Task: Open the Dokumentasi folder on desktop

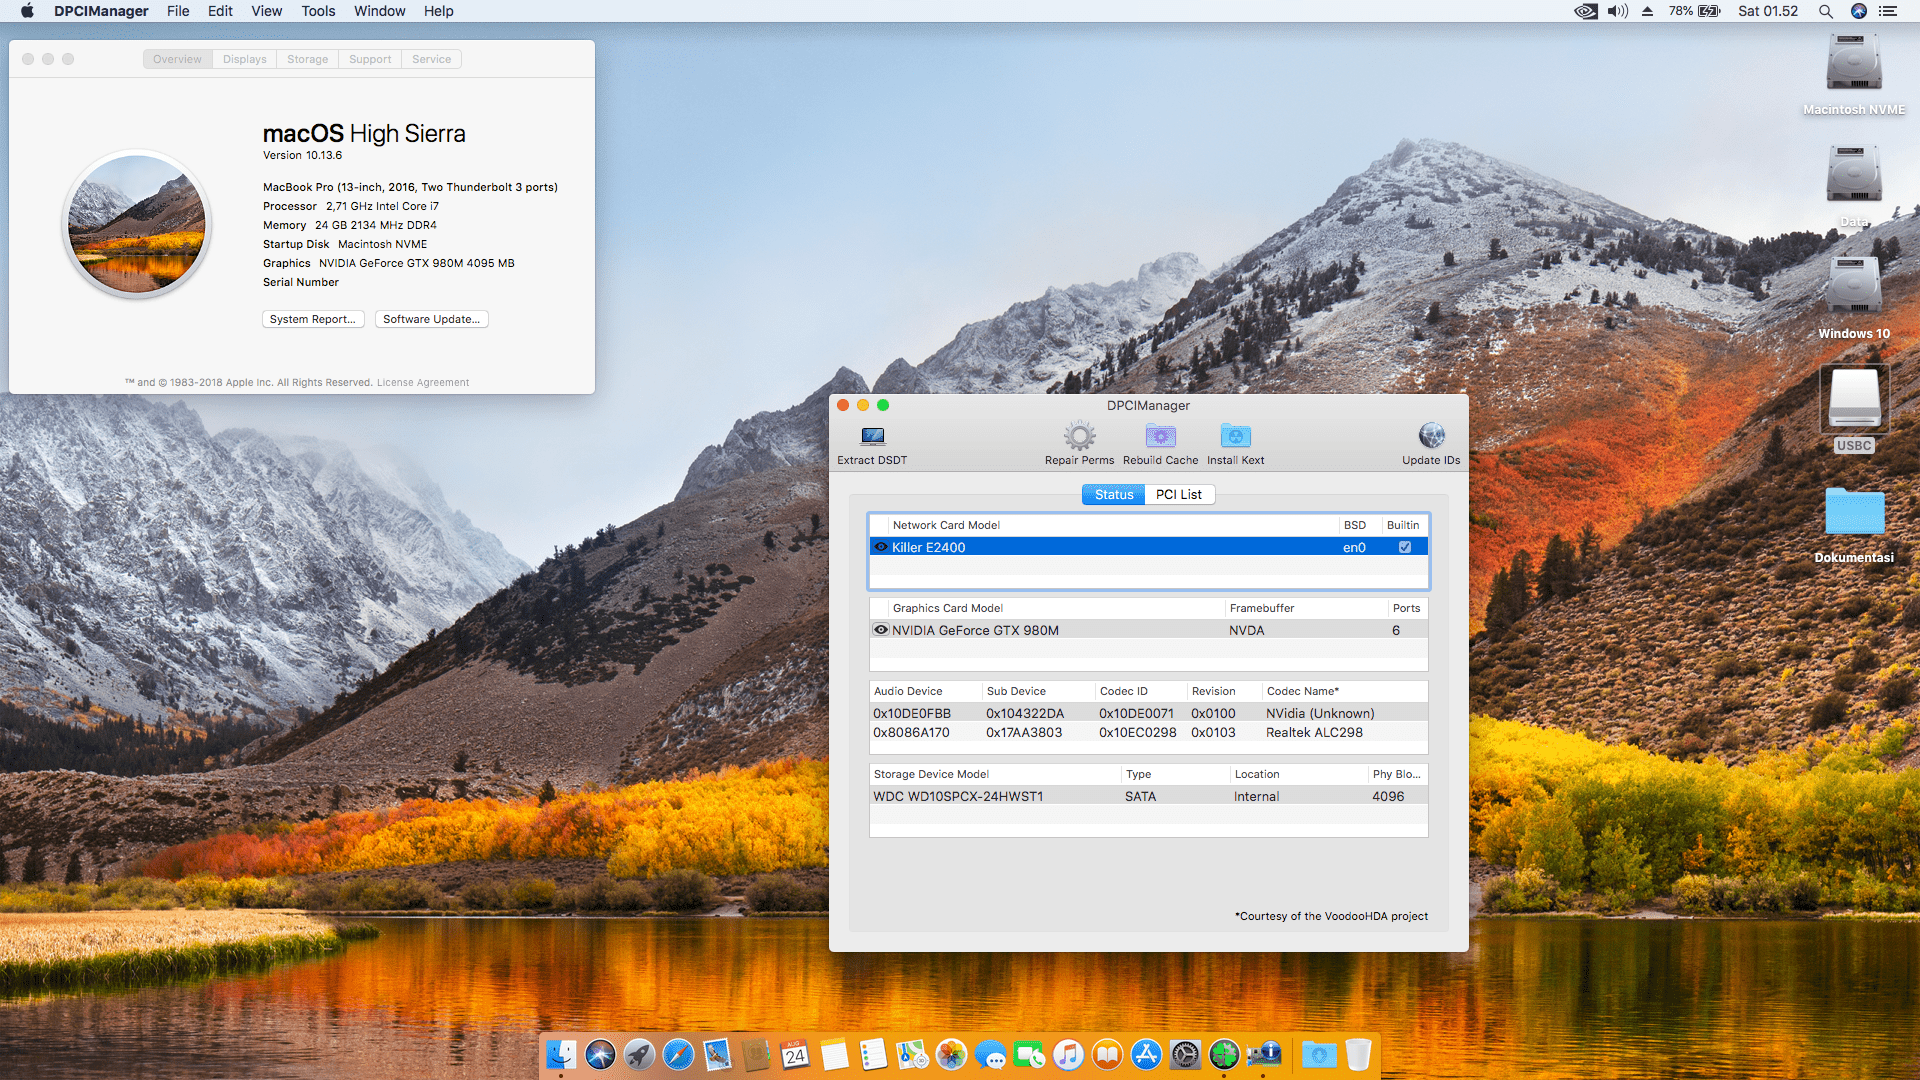Action: (1853, 512)
